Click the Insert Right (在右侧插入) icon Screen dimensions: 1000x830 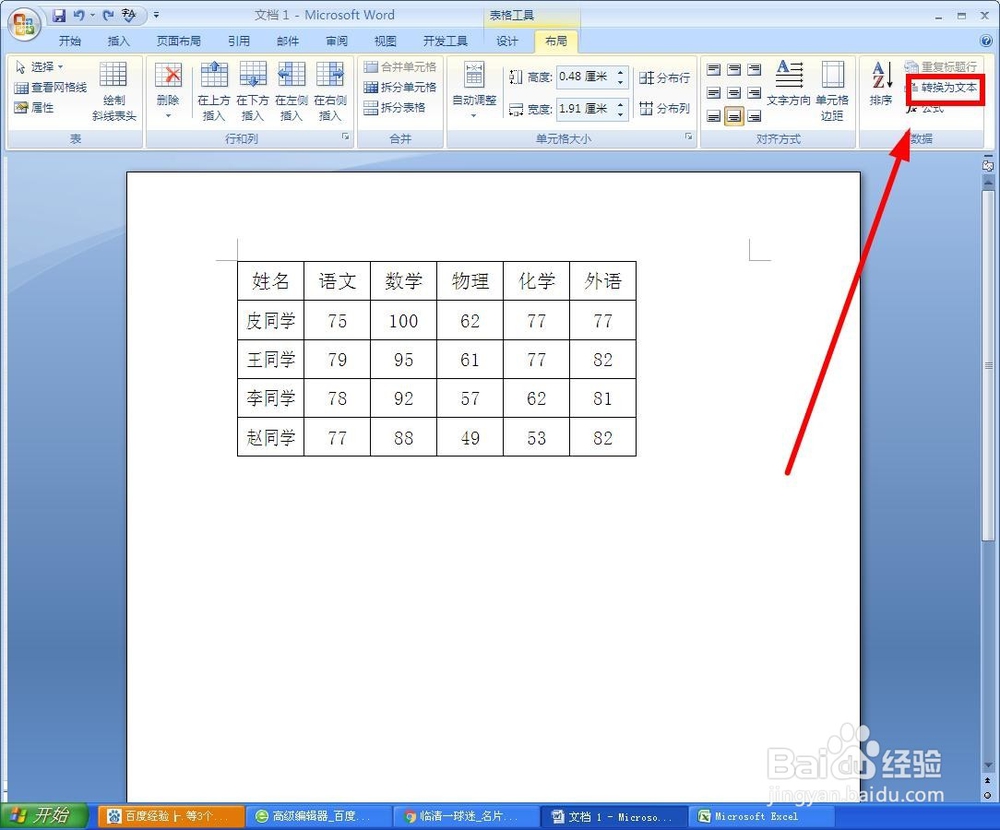[x=330, y=75]
